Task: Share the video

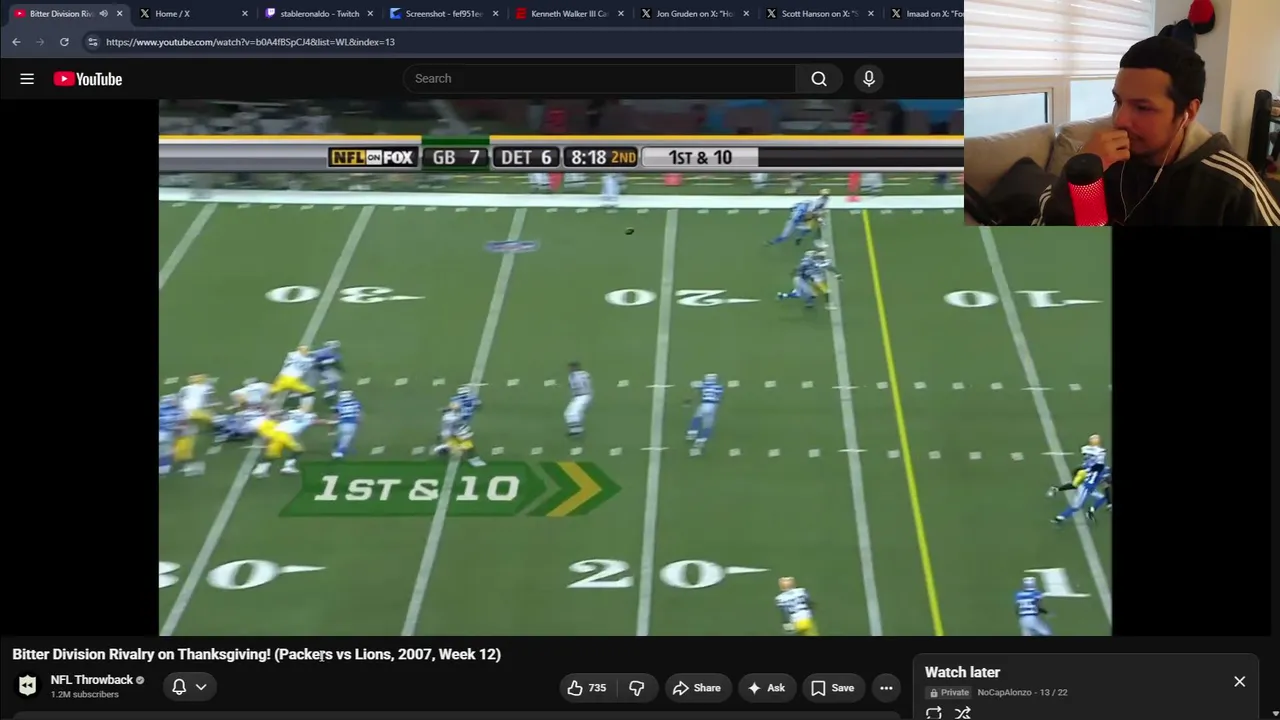Action: pos(696,688)
